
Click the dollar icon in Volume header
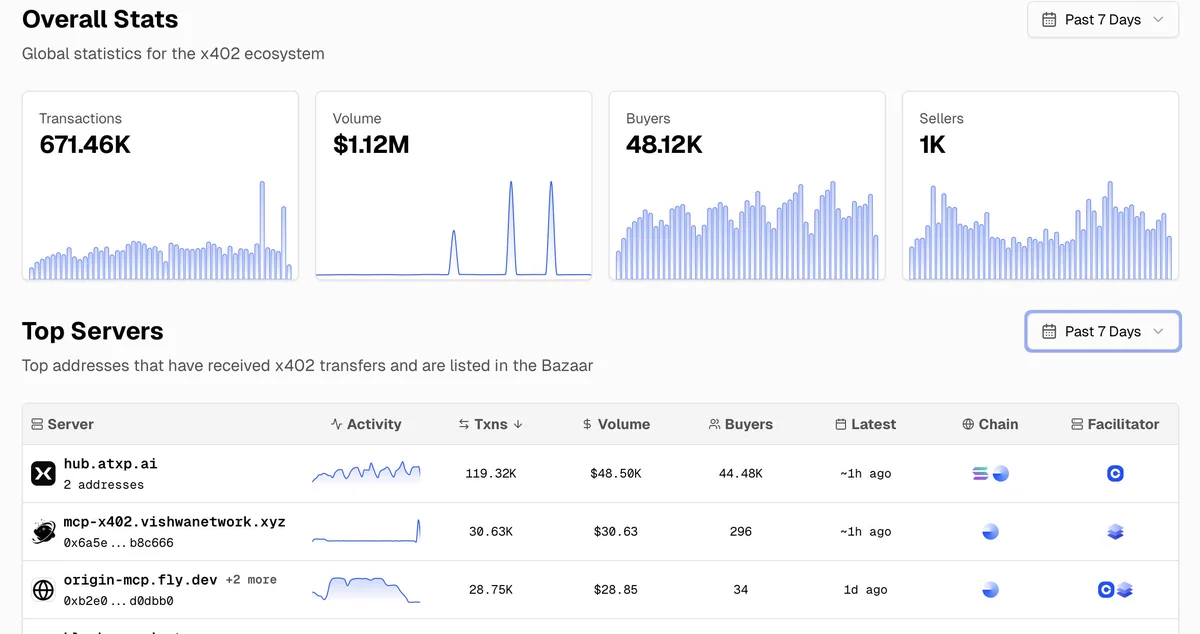click(x=587, y=424)
